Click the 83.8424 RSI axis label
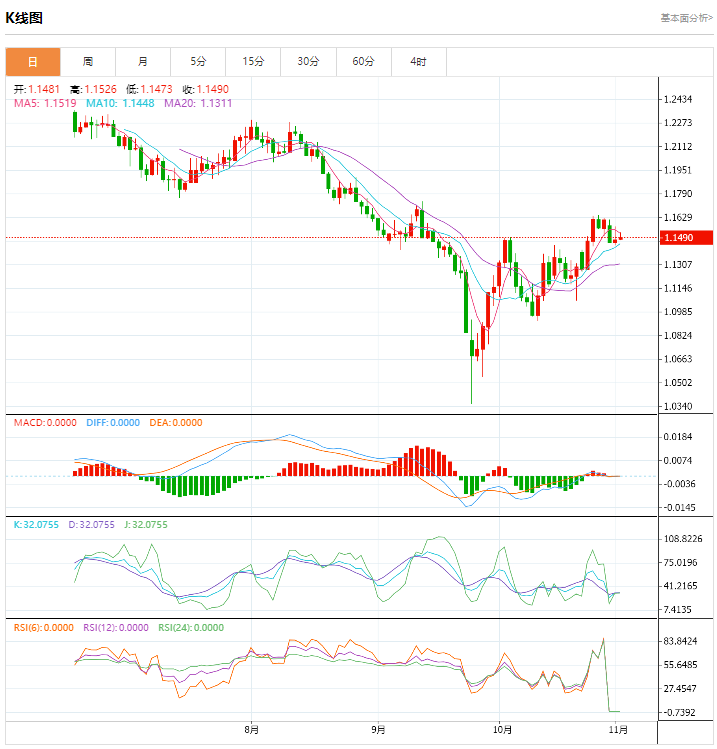Image resolution: width=717 pixels, height=749 pixels. 680,641
